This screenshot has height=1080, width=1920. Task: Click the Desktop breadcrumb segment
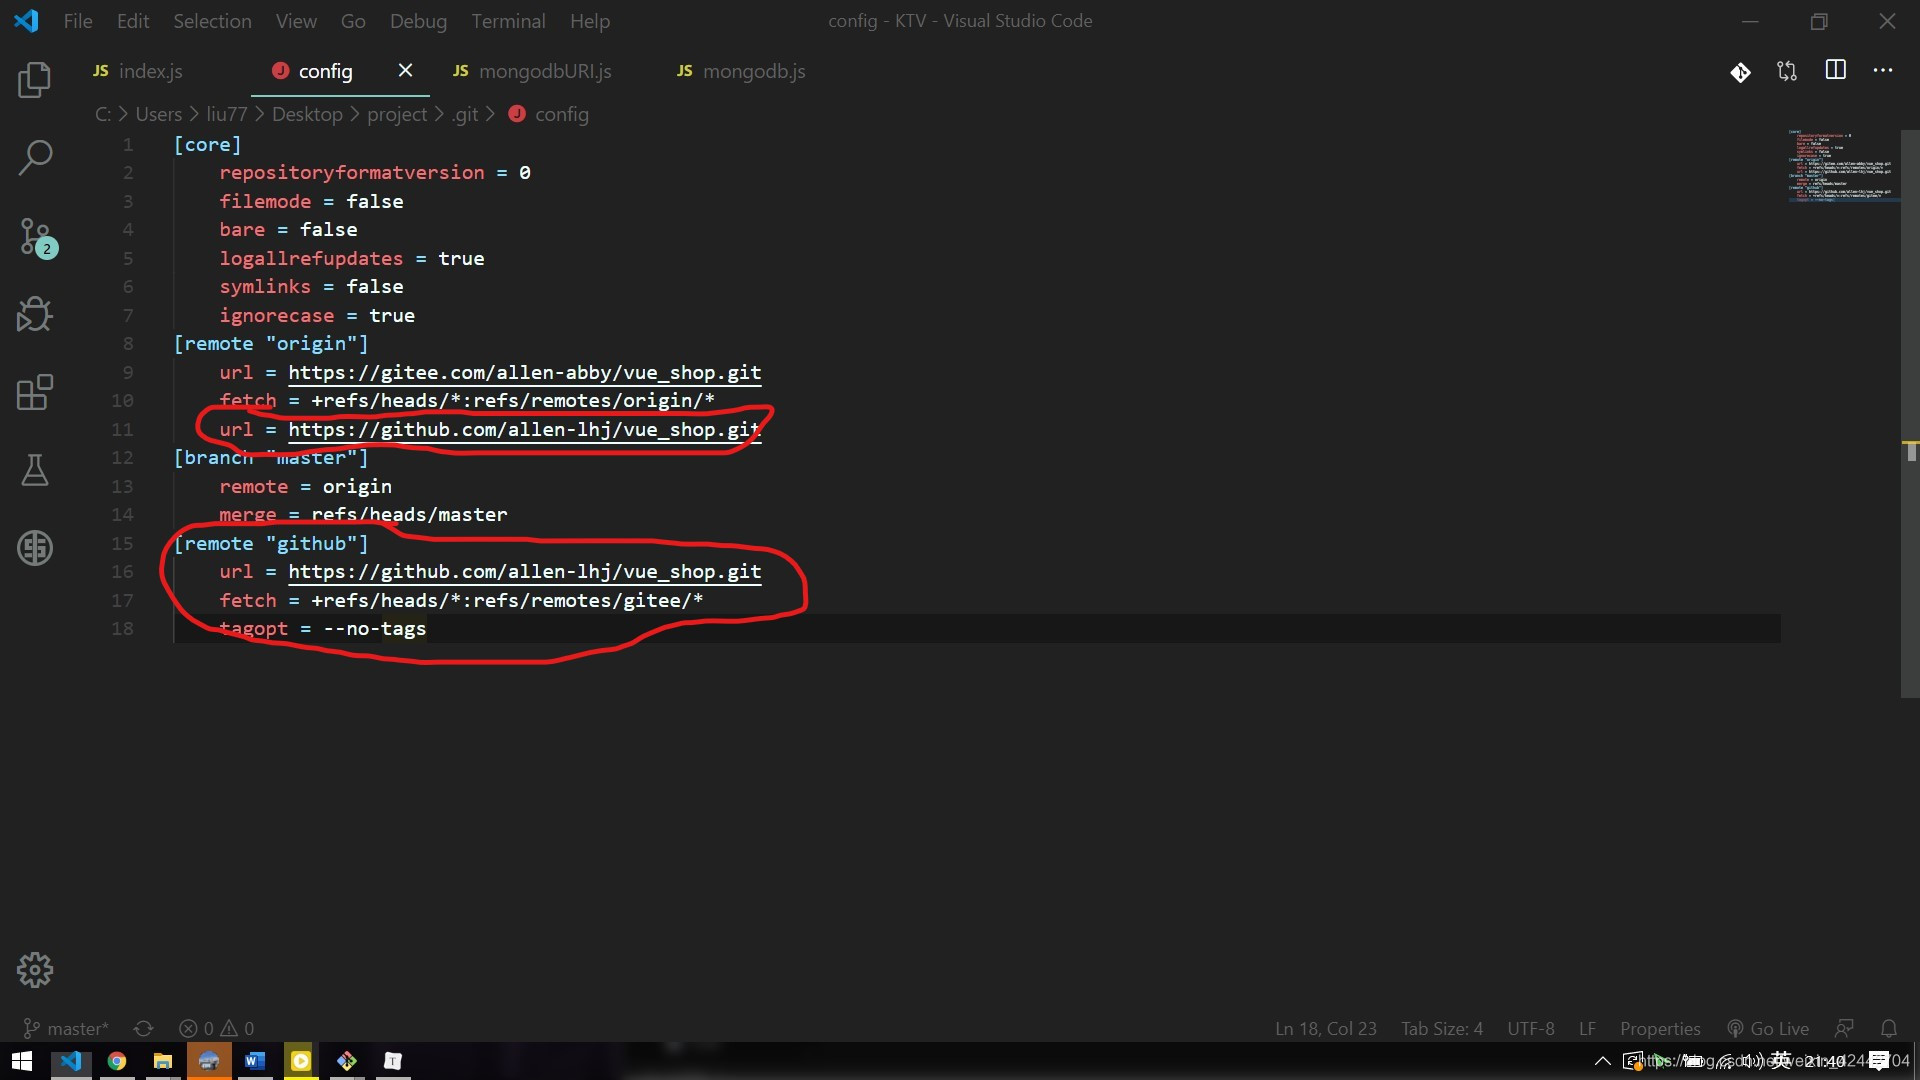click(307, 114)
